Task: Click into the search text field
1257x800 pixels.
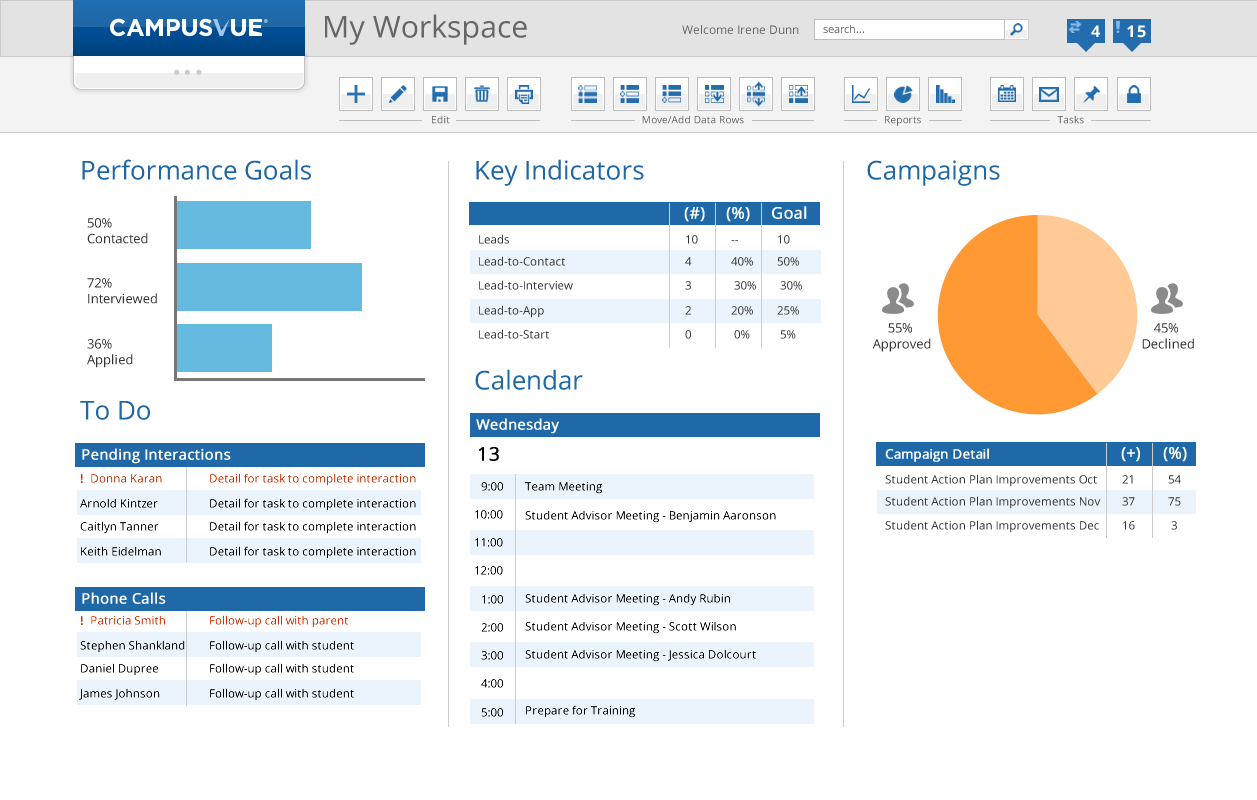Action: pos(908,30)
